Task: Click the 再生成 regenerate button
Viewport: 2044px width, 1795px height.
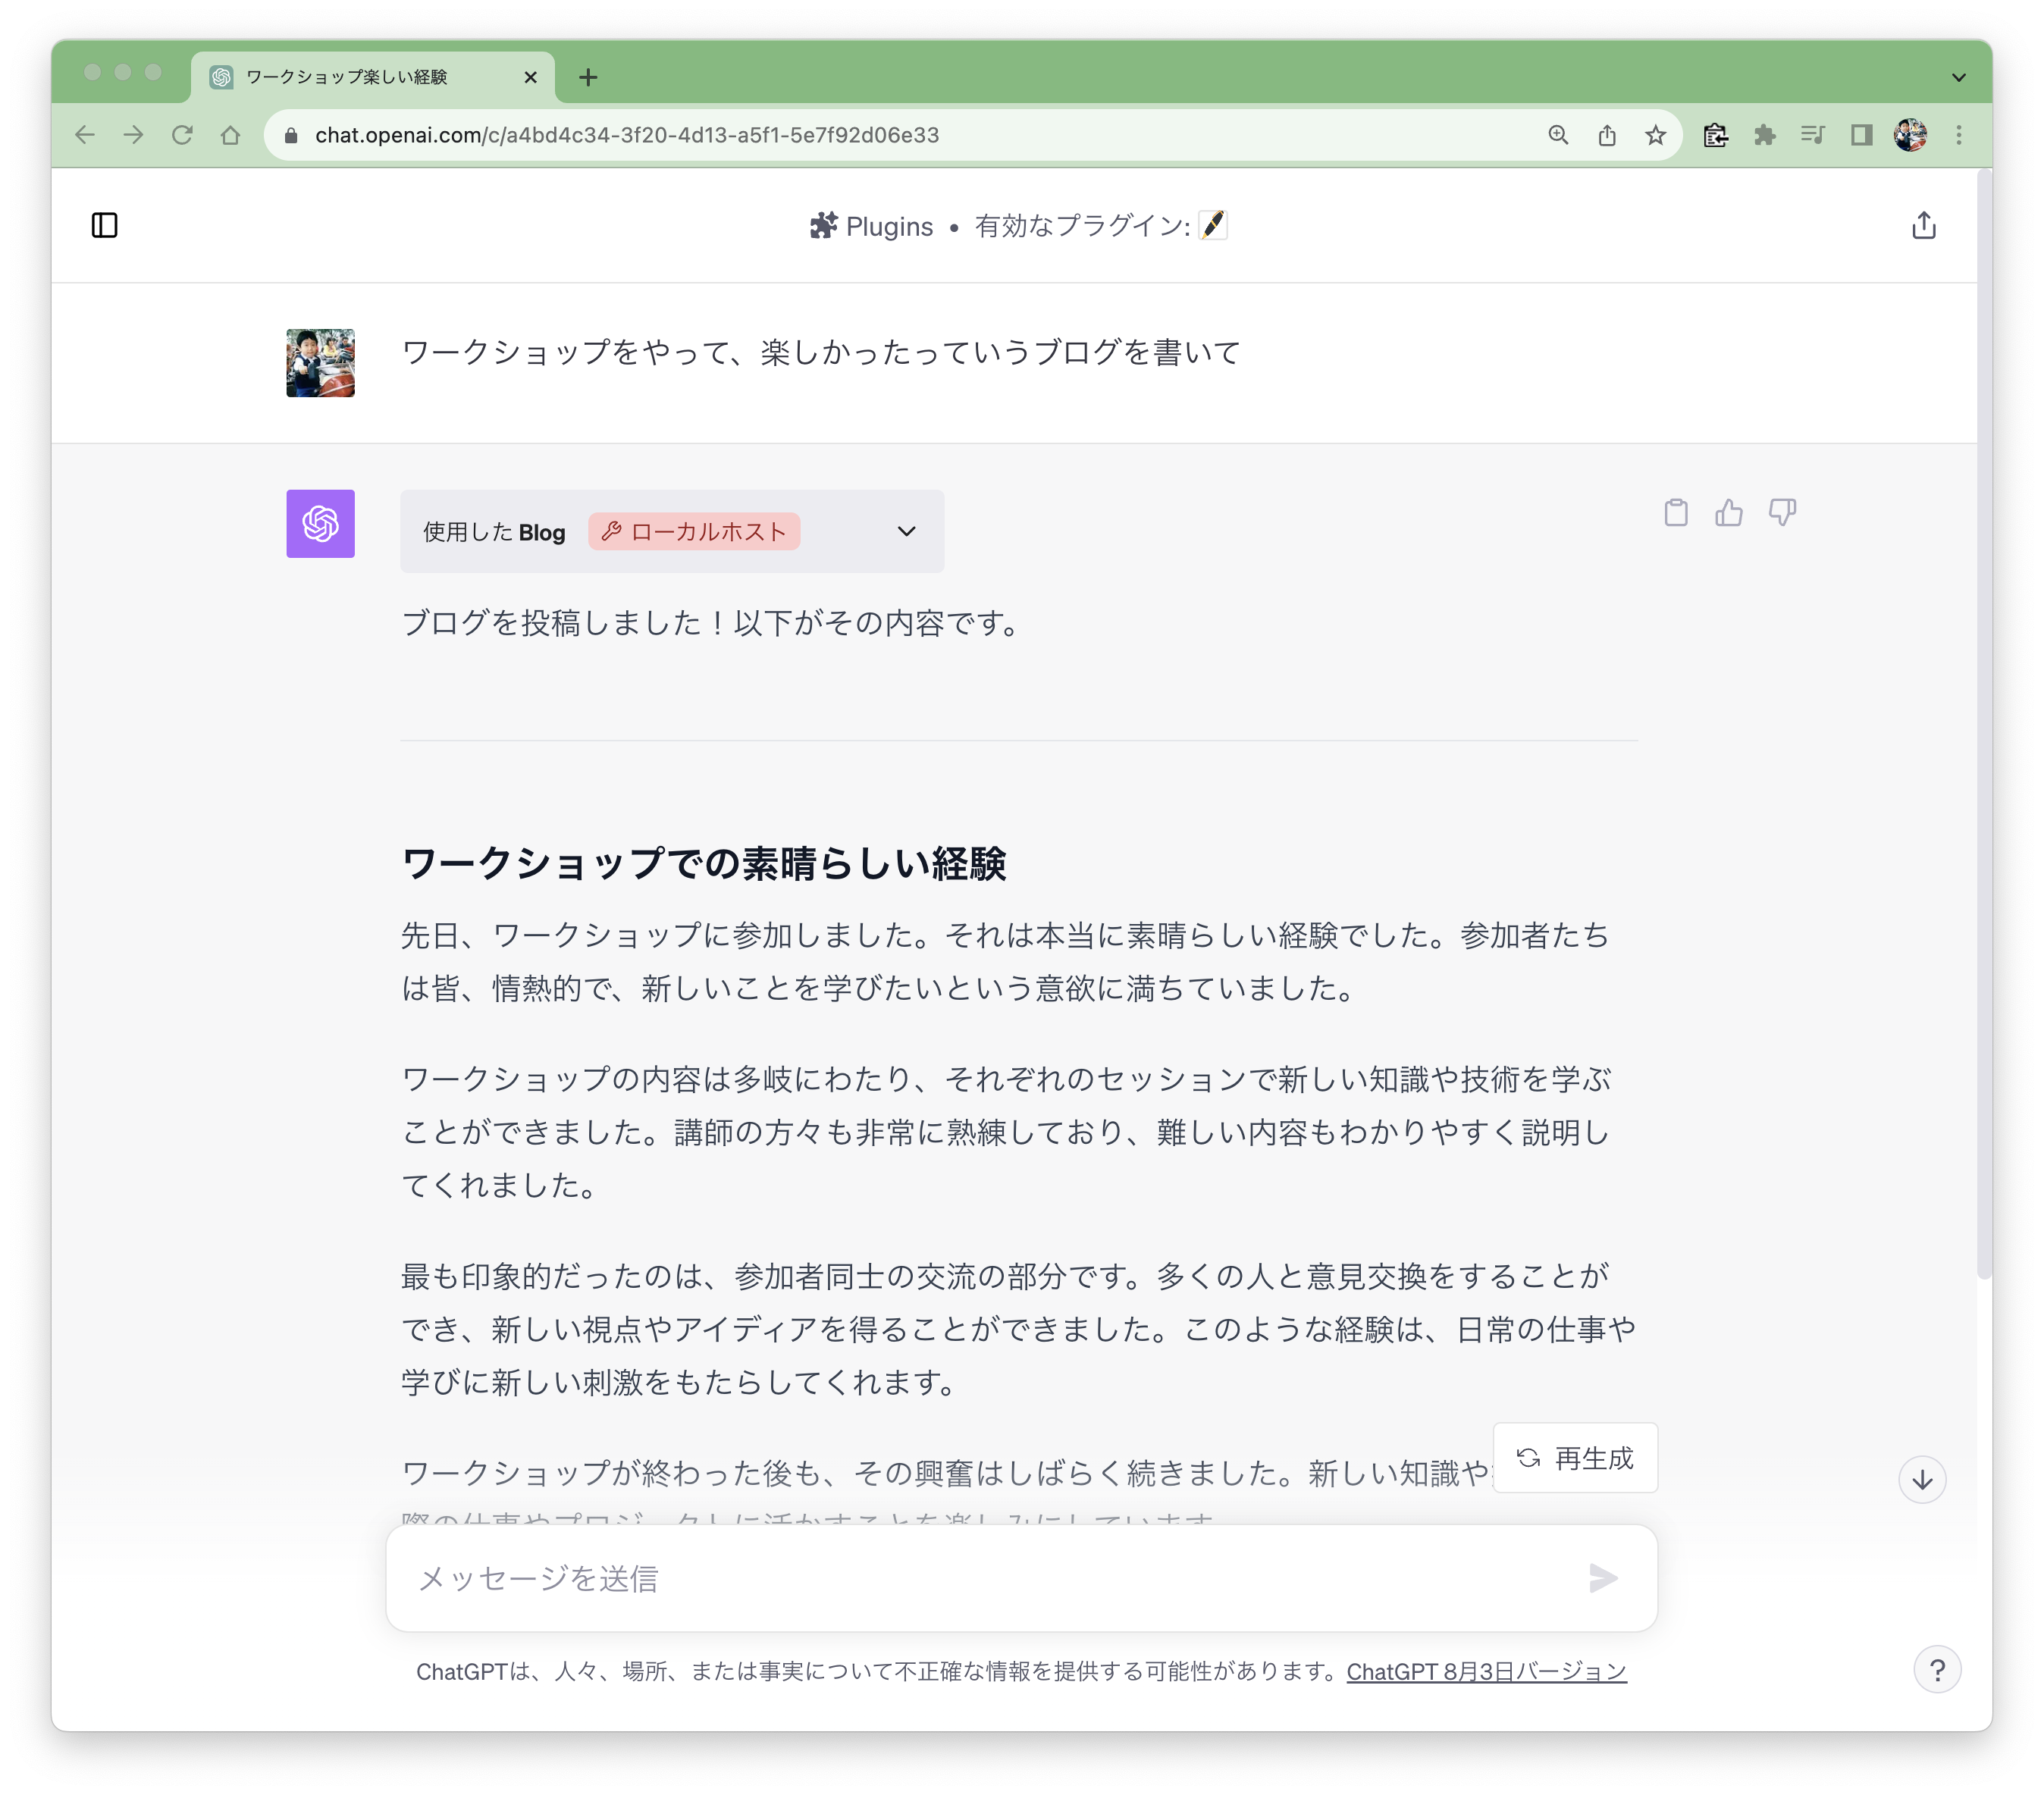Action: coord(1575,1458)
